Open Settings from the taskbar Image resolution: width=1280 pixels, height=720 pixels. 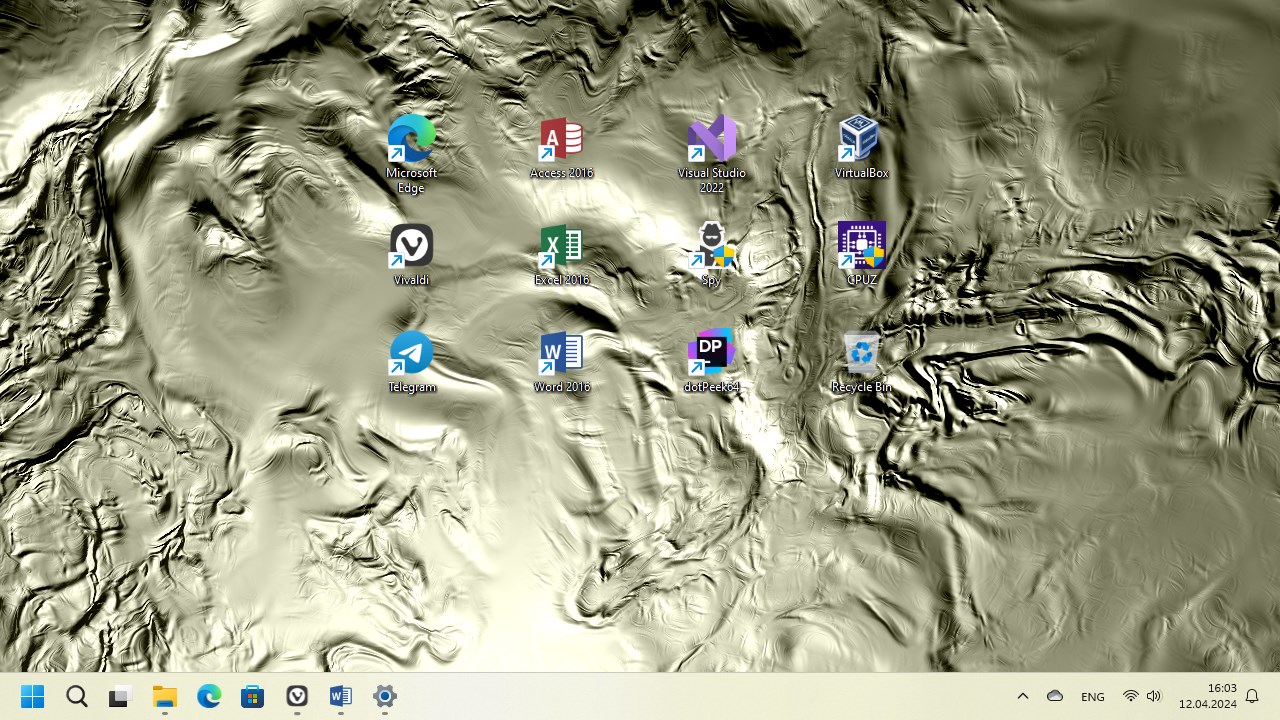(x=385, y=697)
